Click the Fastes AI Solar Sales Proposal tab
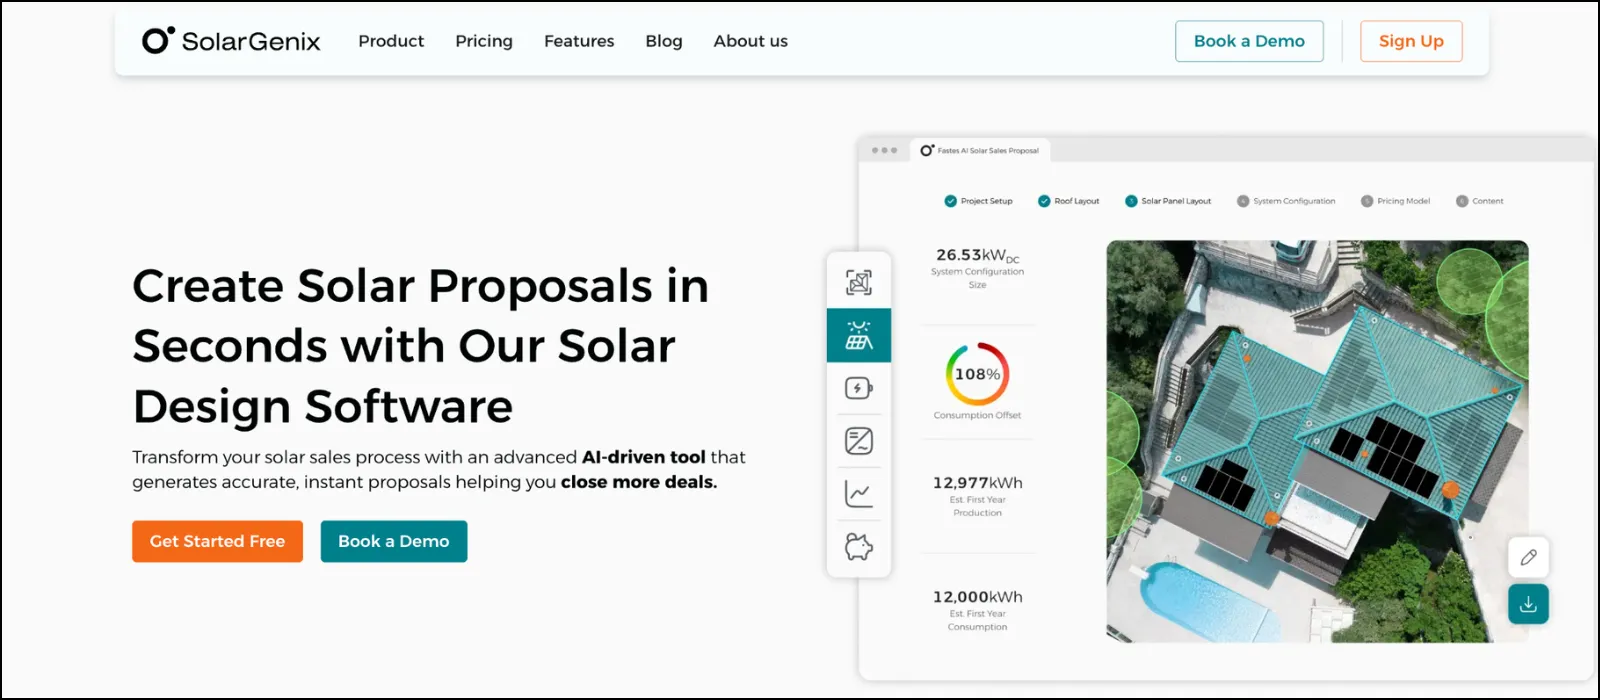This screenshot has height=700, width=1600. 981,150
